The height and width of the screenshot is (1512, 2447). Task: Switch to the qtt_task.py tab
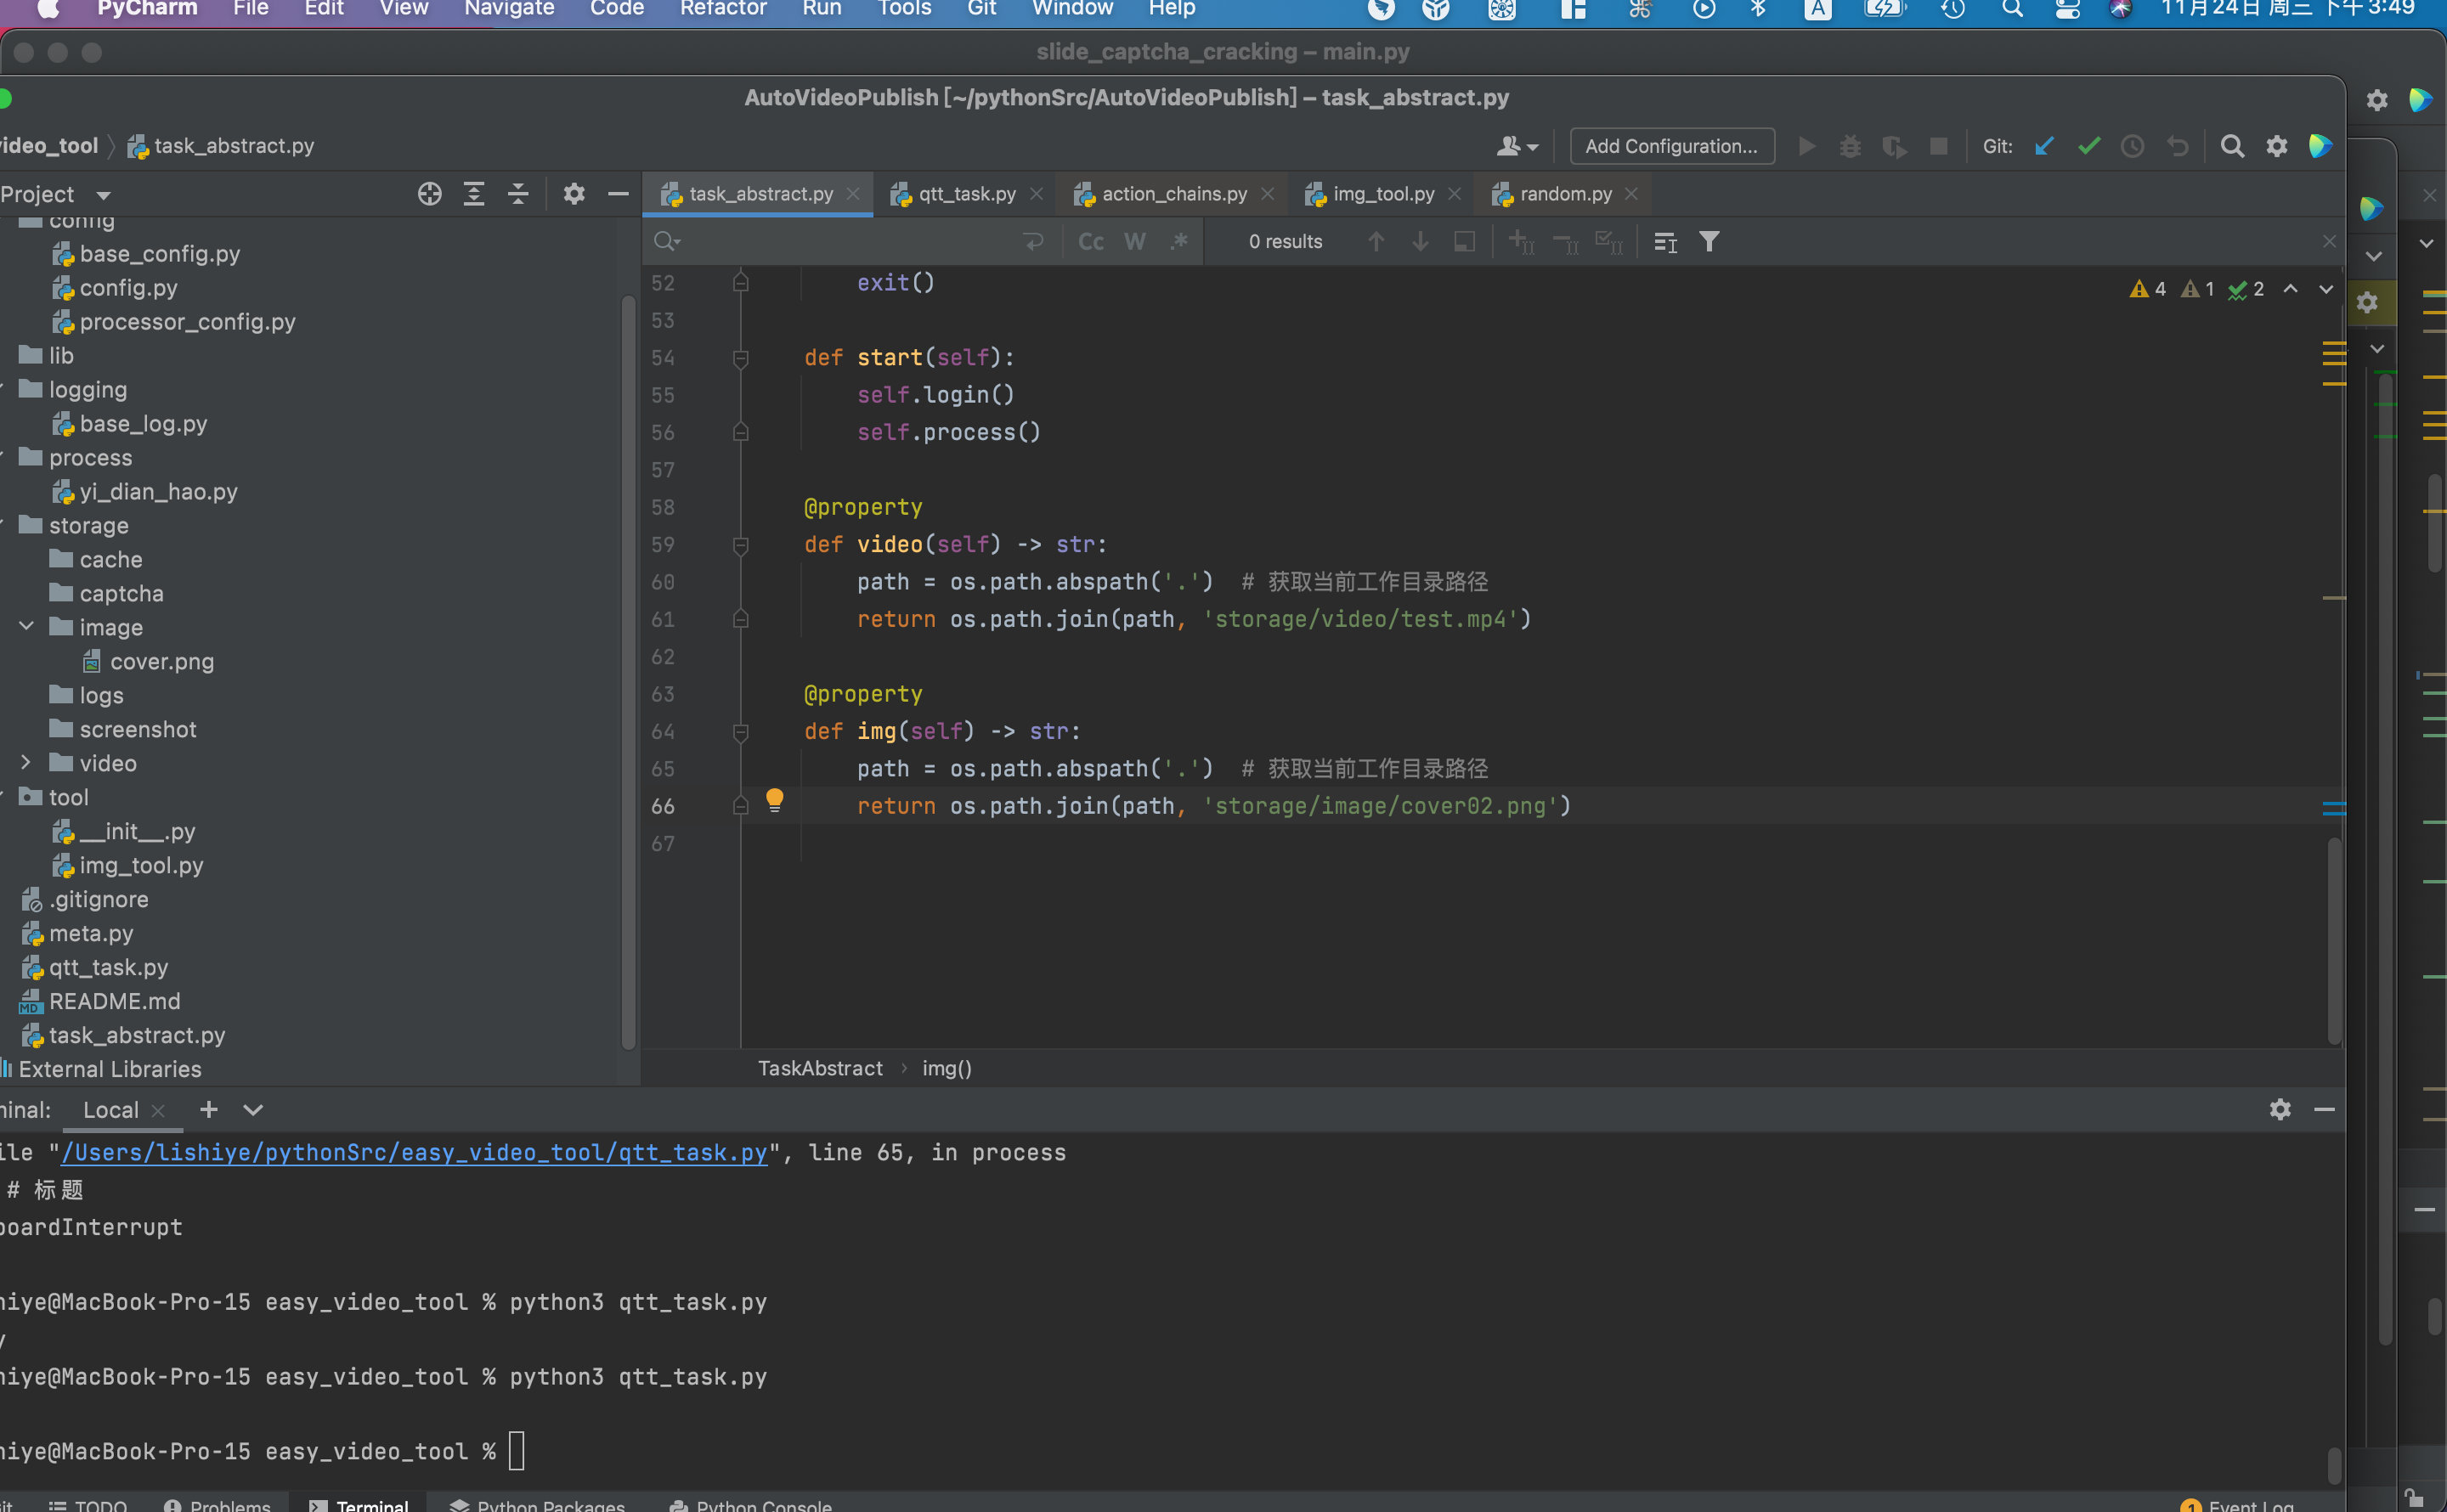(x=967, y=192)
